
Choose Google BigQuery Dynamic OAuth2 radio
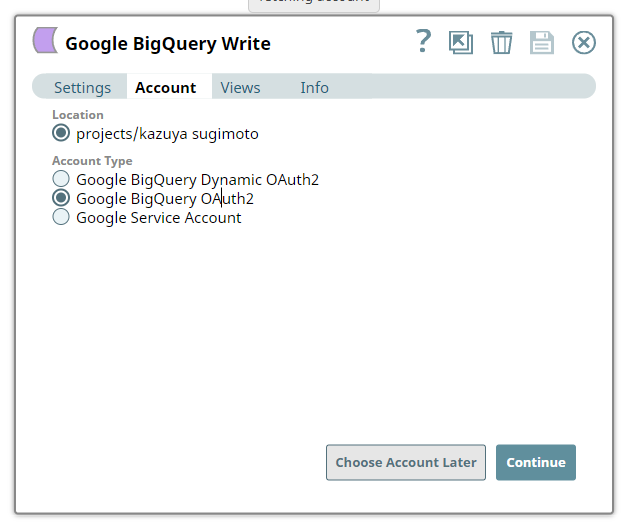tap(61, 179)
